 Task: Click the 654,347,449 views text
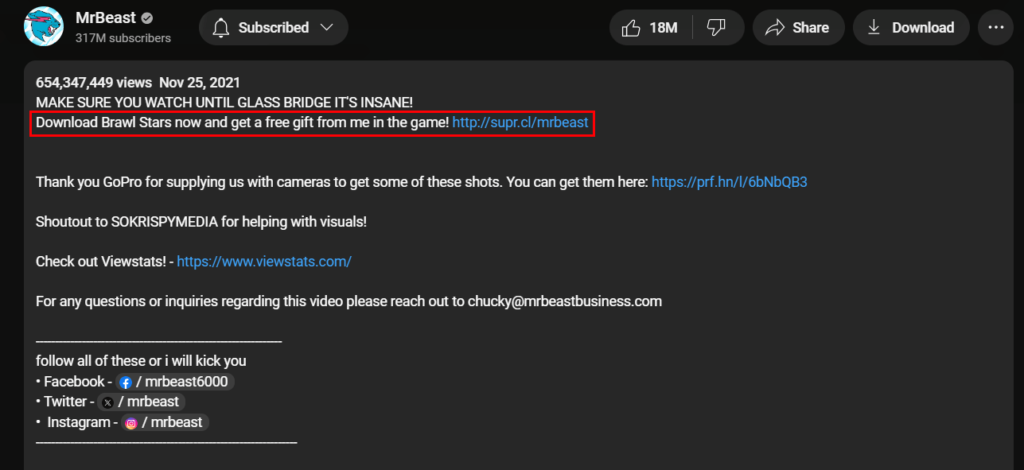94,83
